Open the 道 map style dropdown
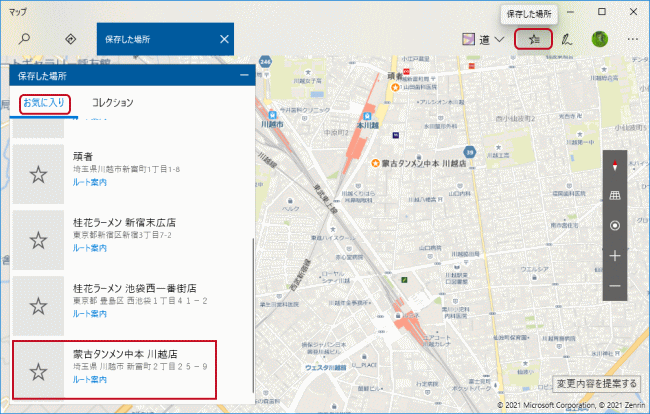650x414 pixels. (x=492, y=40)
